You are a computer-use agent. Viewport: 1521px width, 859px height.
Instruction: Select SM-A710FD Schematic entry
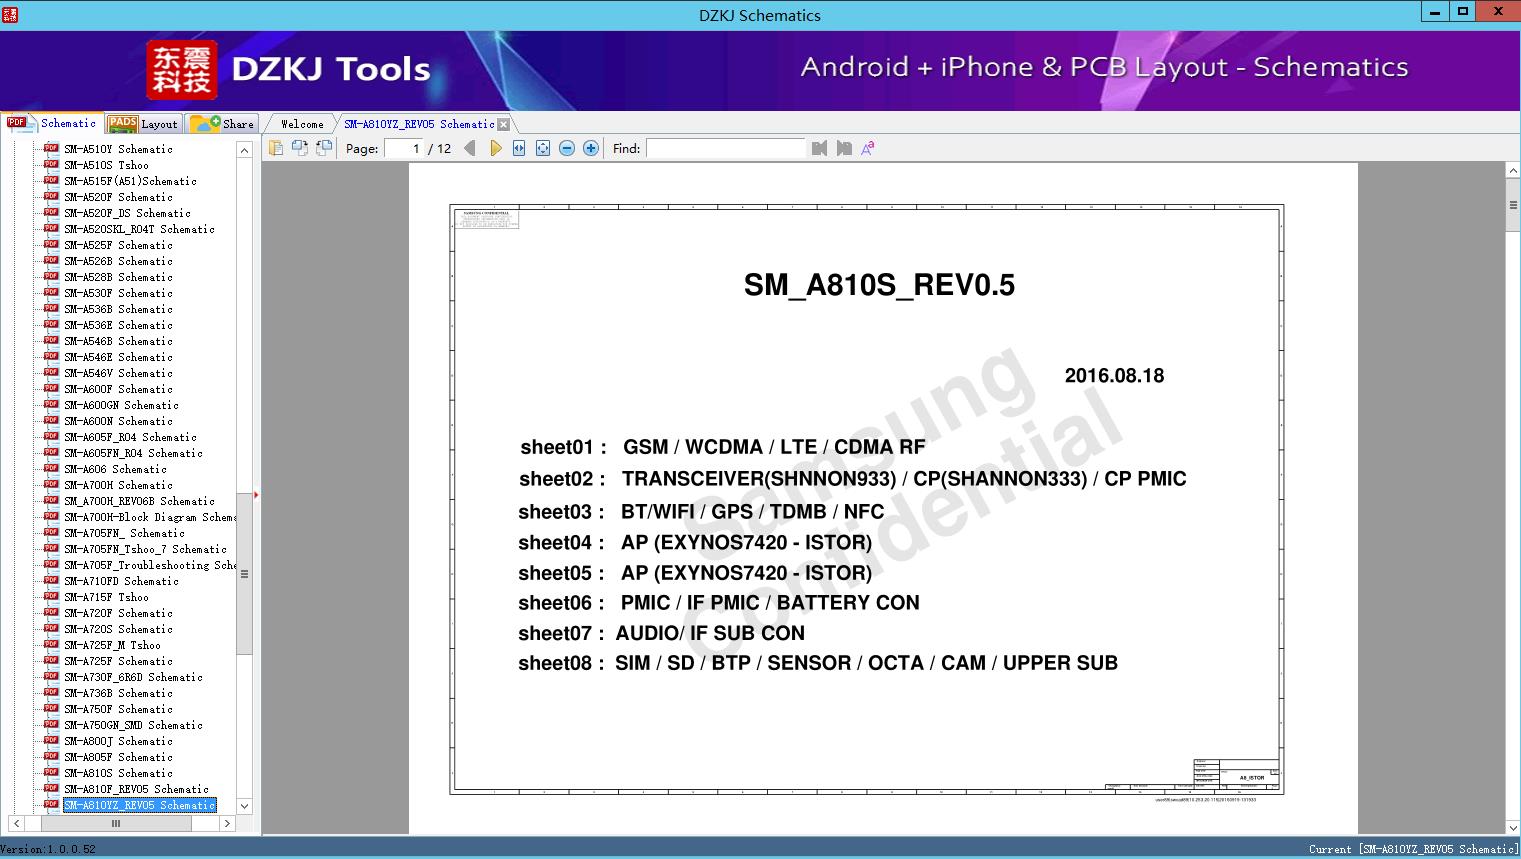point(121,581)
